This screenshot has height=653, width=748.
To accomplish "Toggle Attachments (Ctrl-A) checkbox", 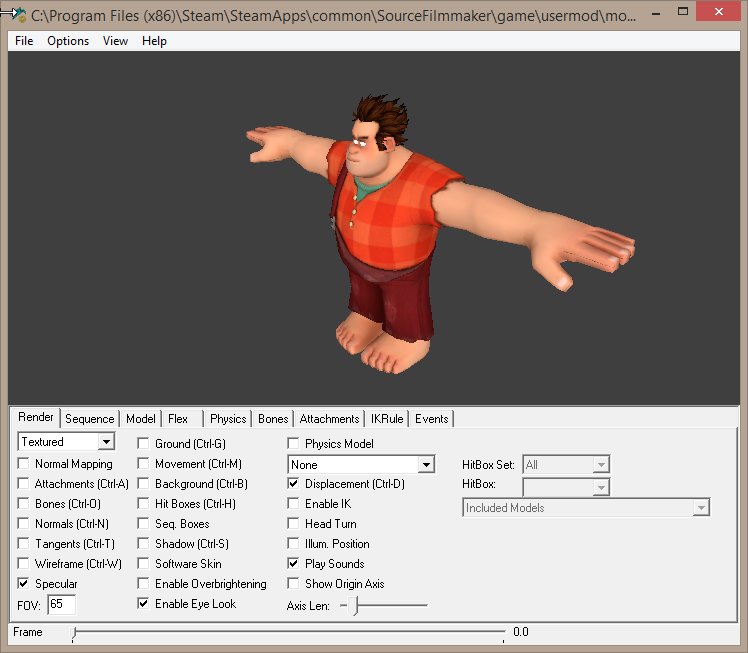I will pos(23,484).
